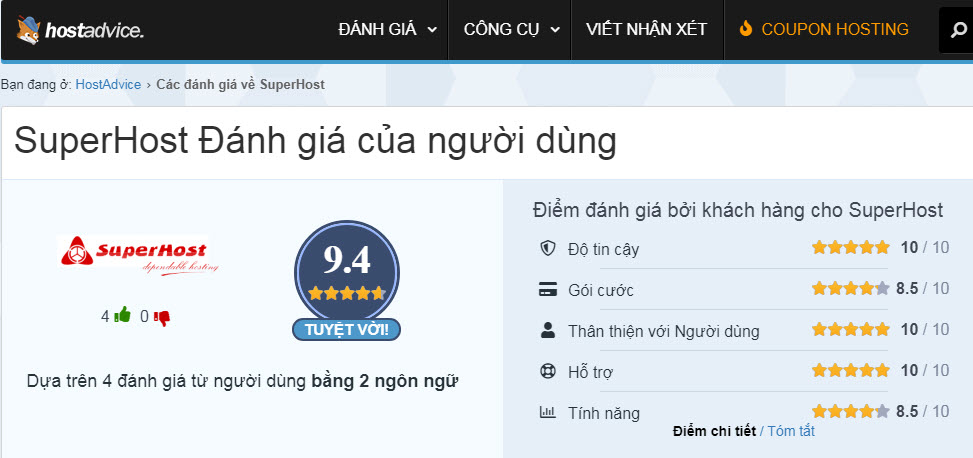973x458 pixels.
Task: Click the 8.5 / 10 score for Gói cước
Action: [923, 289]
